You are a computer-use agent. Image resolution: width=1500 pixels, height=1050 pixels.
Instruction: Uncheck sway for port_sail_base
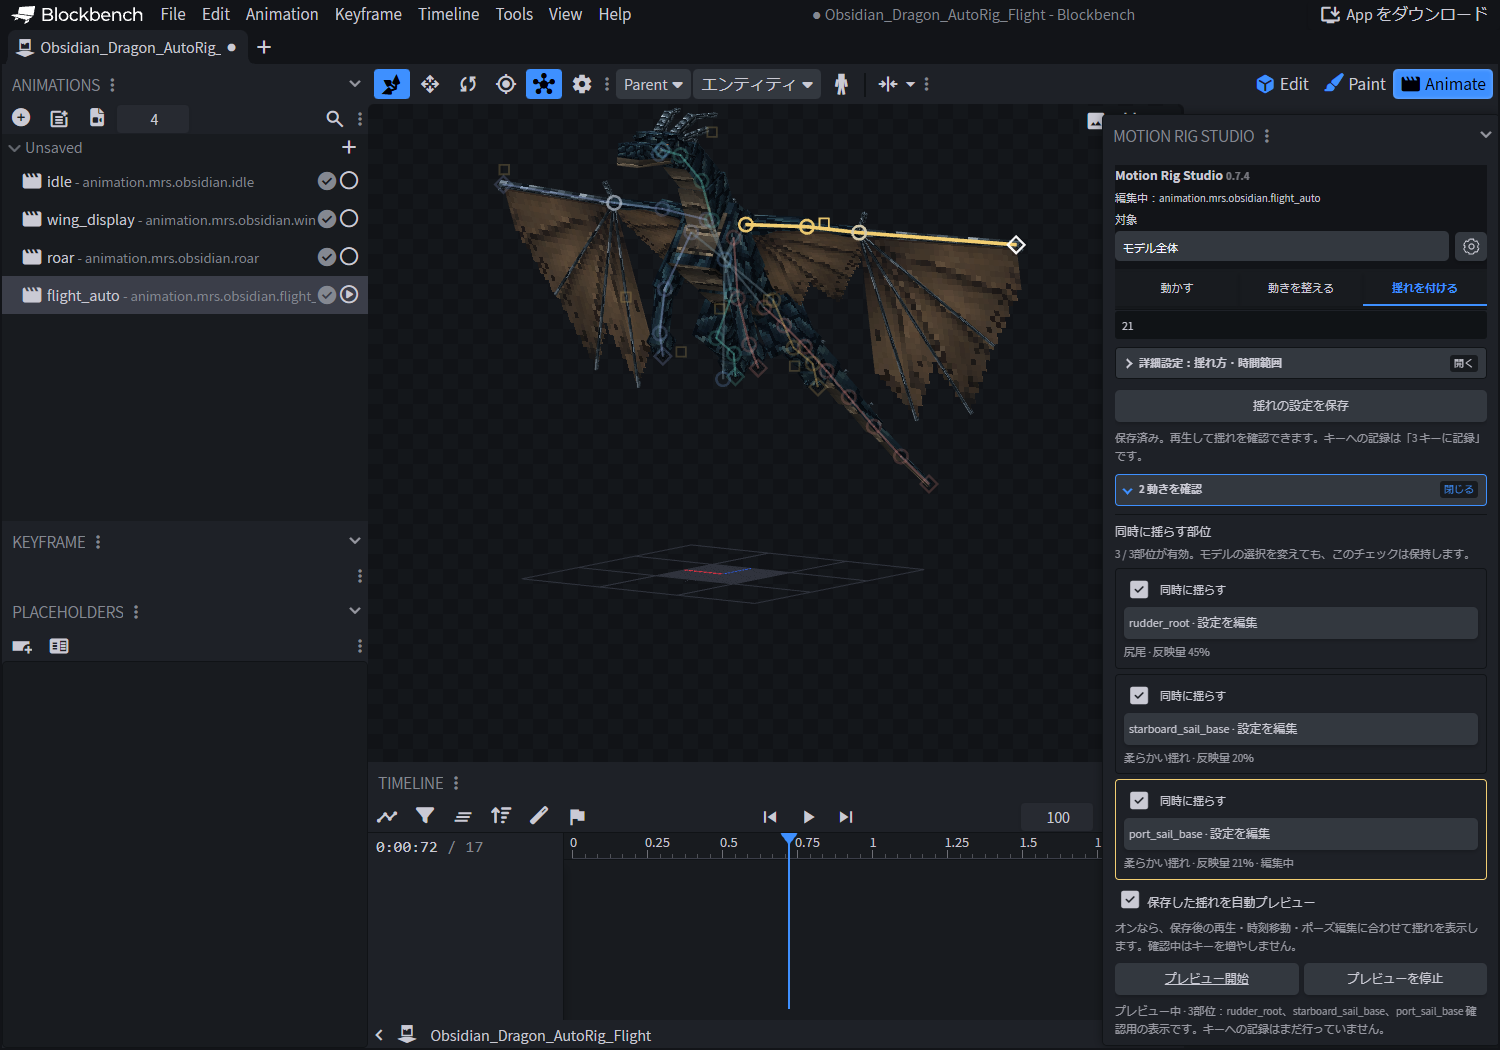pos(1139,800)
